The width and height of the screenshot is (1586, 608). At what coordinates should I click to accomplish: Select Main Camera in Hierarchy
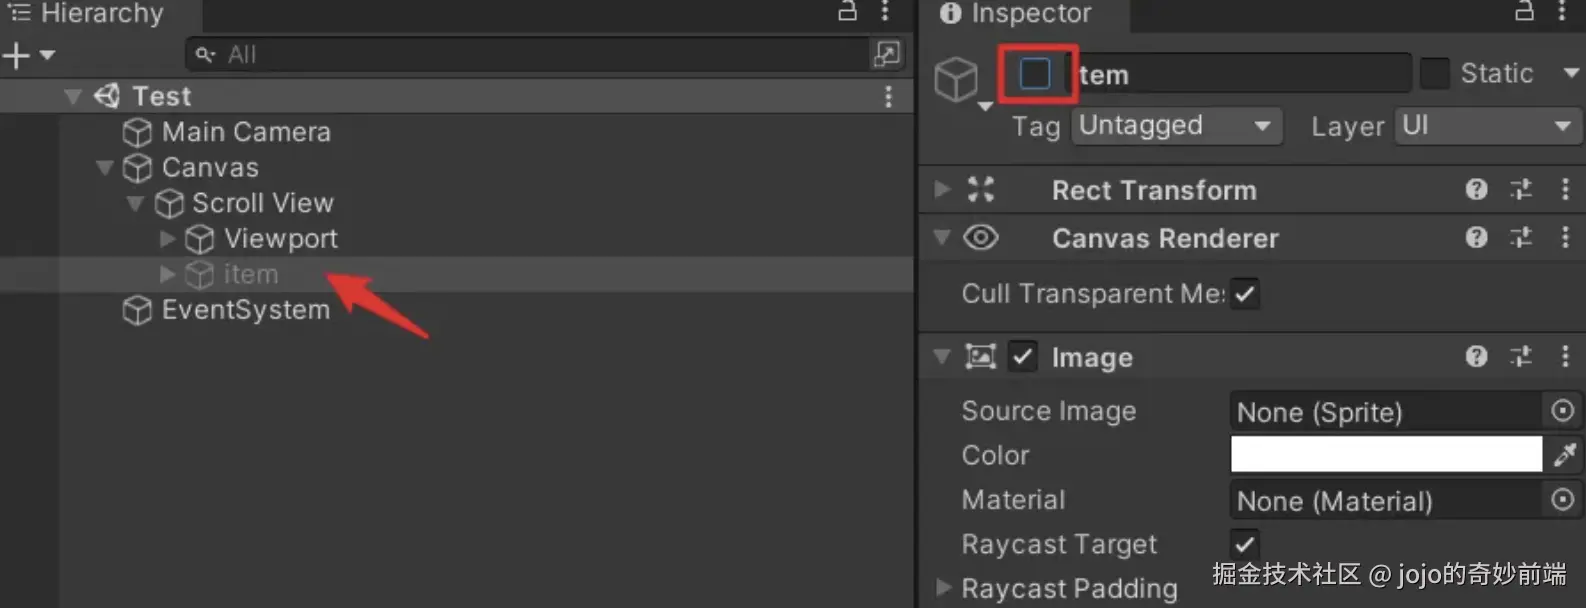click(x=245, y=132)
